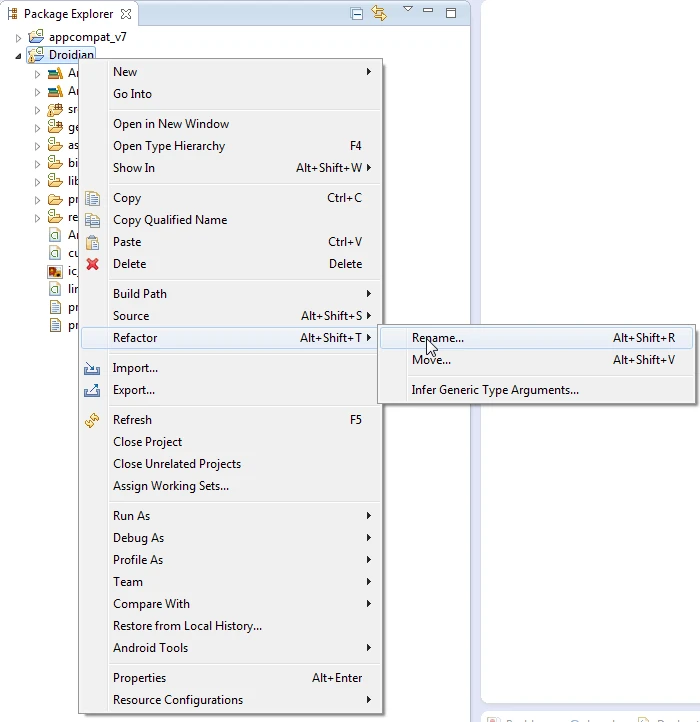Maximize the Package Explorer view
Viewport: 700px width, 722px height.
(451, 13)
